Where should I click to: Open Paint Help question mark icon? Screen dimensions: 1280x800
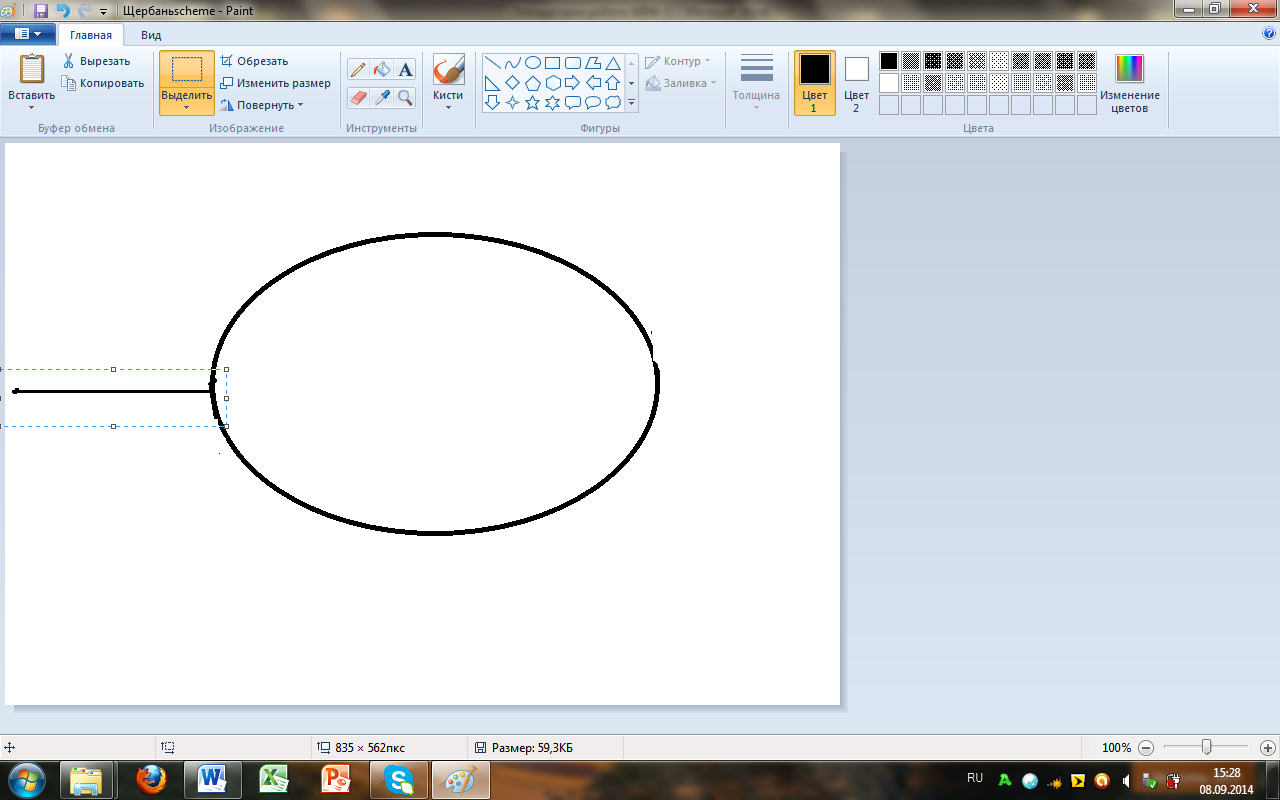pyautogui.click(x=1269, y=33)
